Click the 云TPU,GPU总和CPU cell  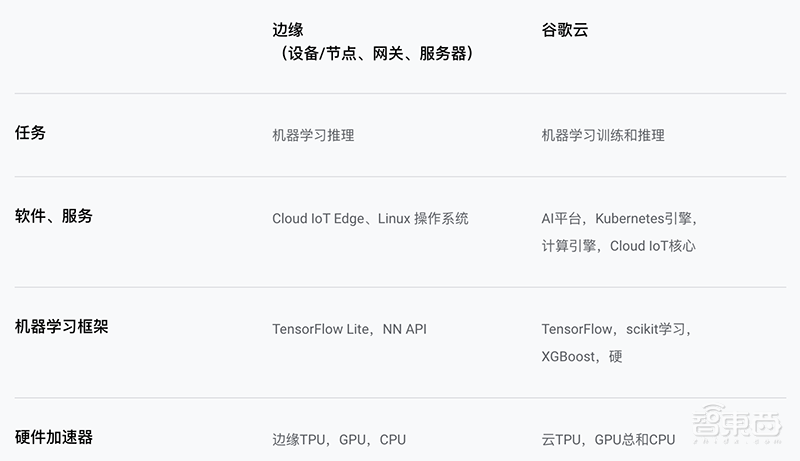tap(608, 439)
